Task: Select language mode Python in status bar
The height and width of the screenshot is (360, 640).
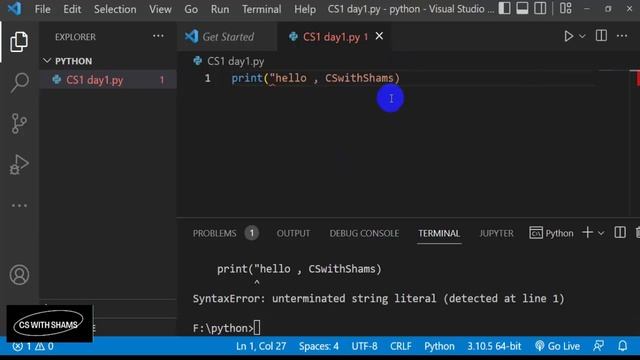Action: click(439, 347)
